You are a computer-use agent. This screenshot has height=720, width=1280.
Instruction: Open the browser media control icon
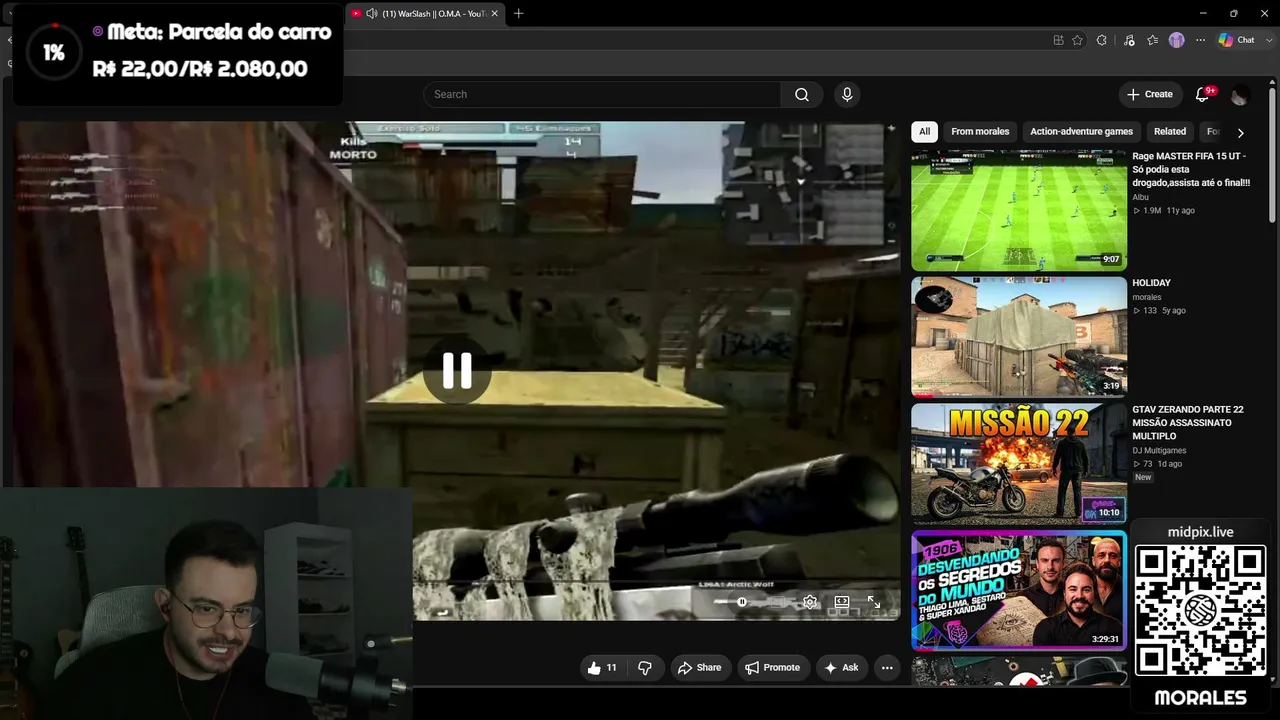(x=1129, y=40)
